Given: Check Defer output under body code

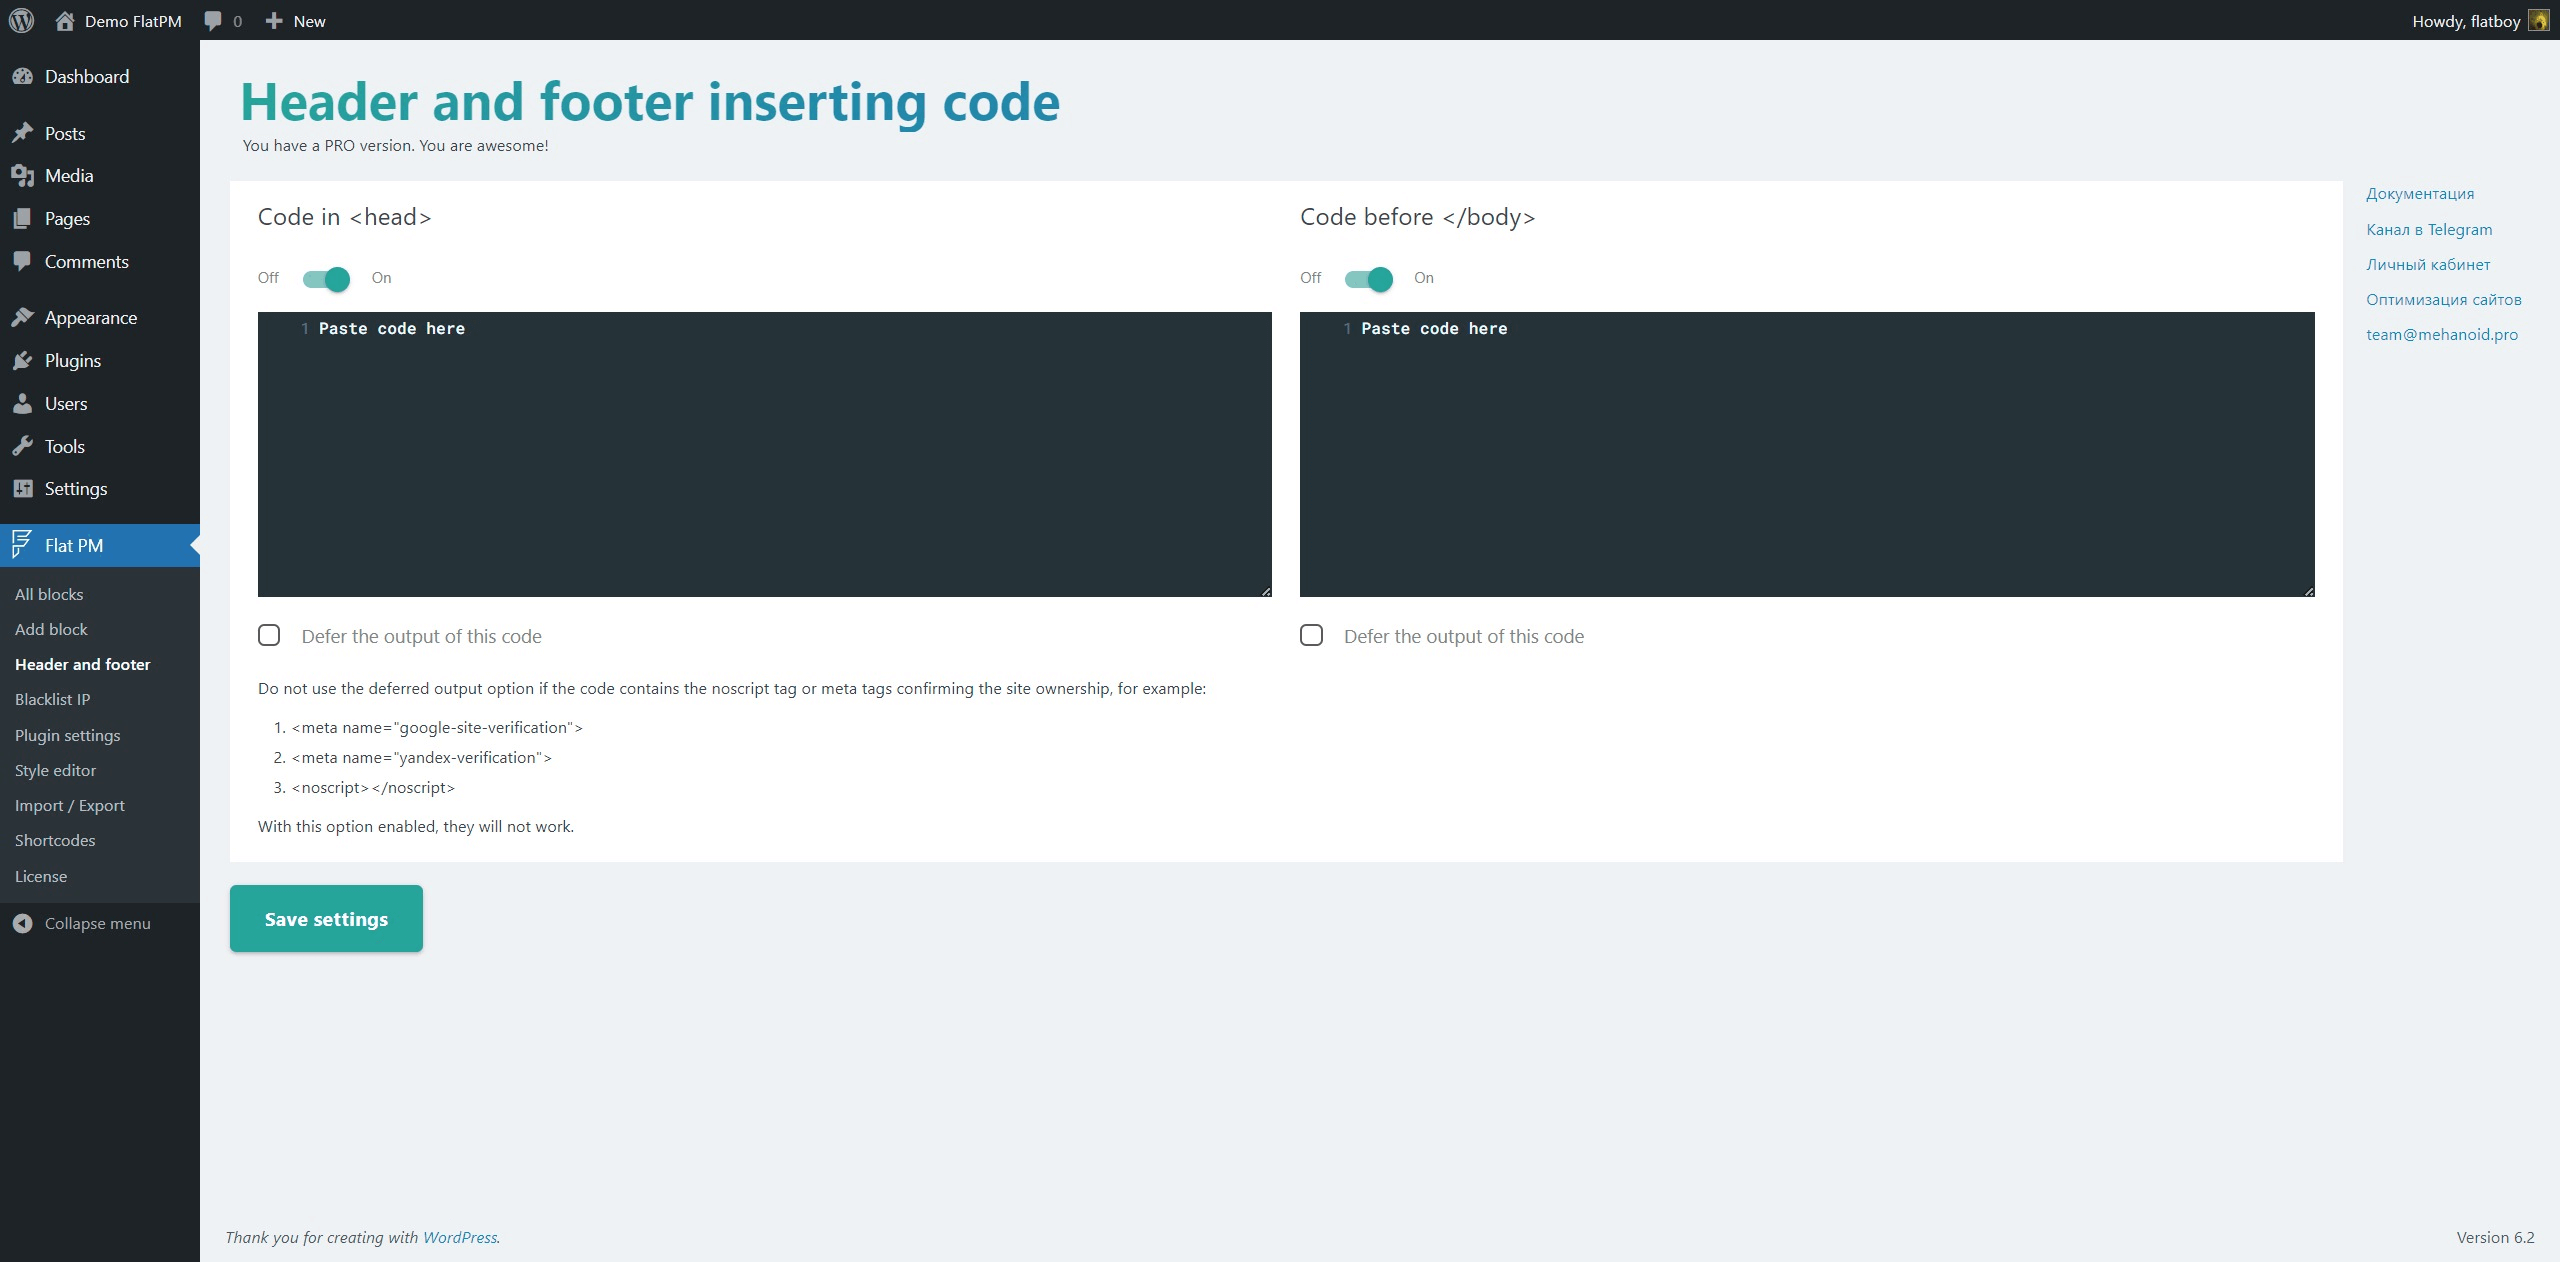Looking at the screenshot, I should (x=1311, y=636).
